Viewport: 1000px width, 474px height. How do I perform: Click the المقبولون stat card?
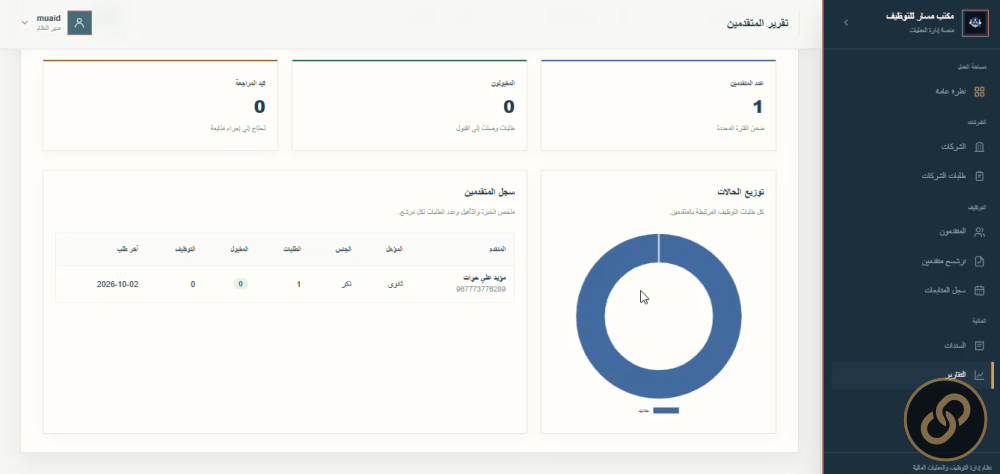click(409, 105)
